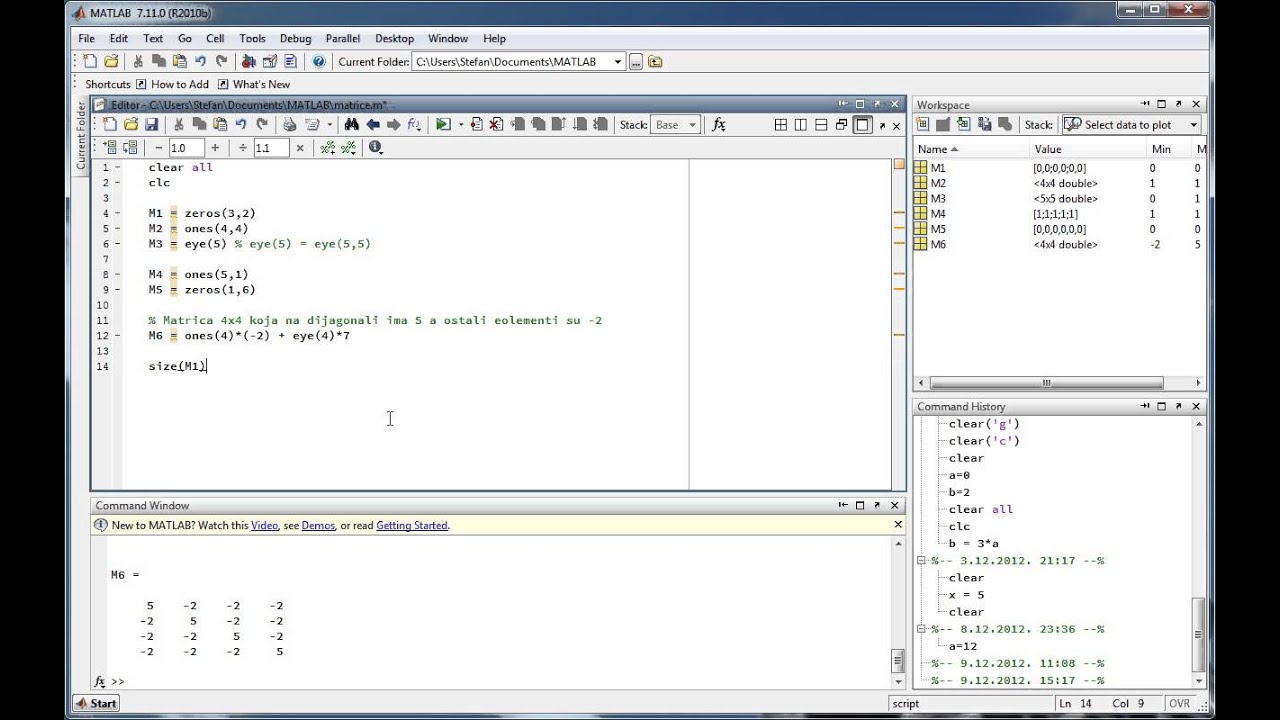Toggle breakpoint on line 4
The image size is (1280, 720).
point(117,213)
